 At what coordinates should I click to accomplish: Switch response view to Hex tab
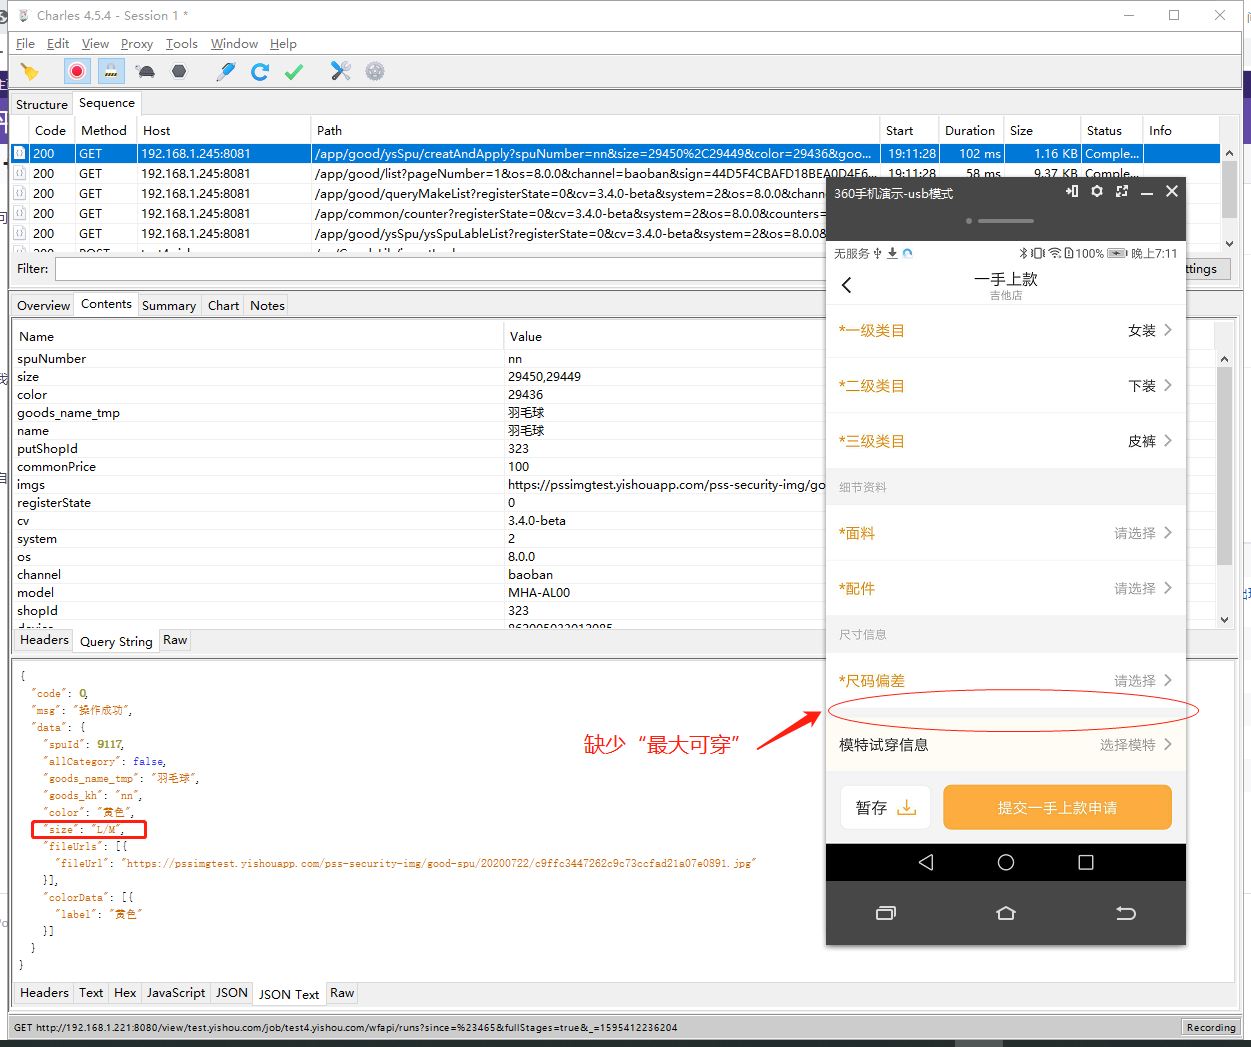pos(125,993)
